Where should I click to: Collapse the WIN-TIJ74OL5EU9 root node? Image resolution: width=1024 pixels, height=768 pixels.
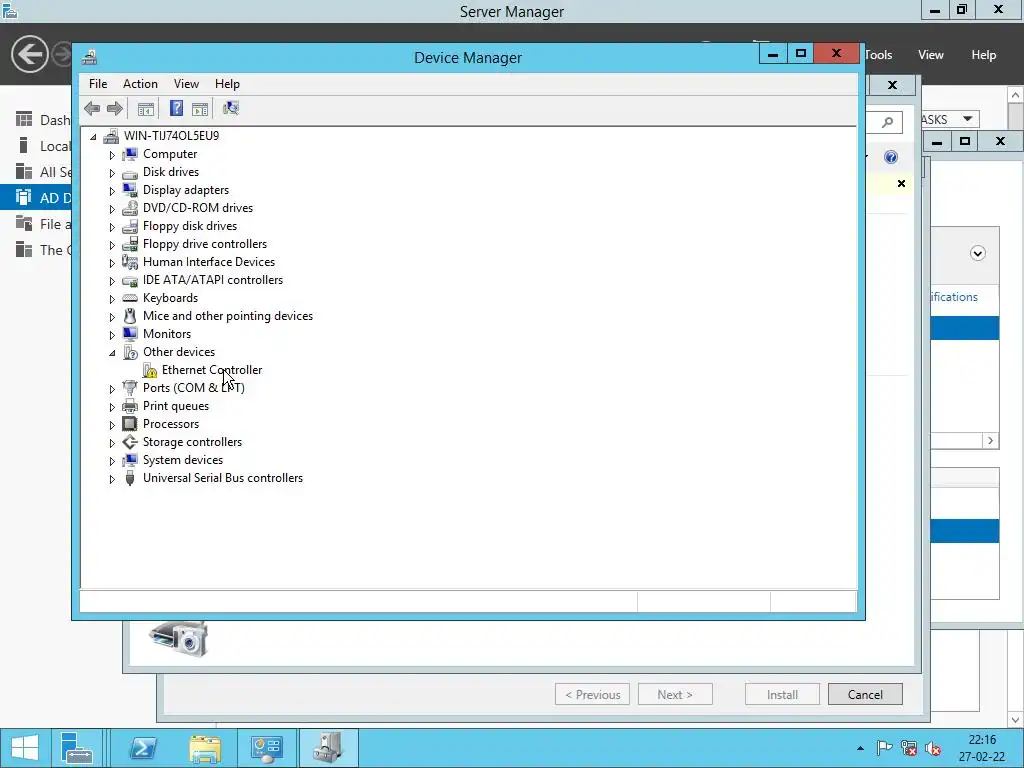point(93,136)
